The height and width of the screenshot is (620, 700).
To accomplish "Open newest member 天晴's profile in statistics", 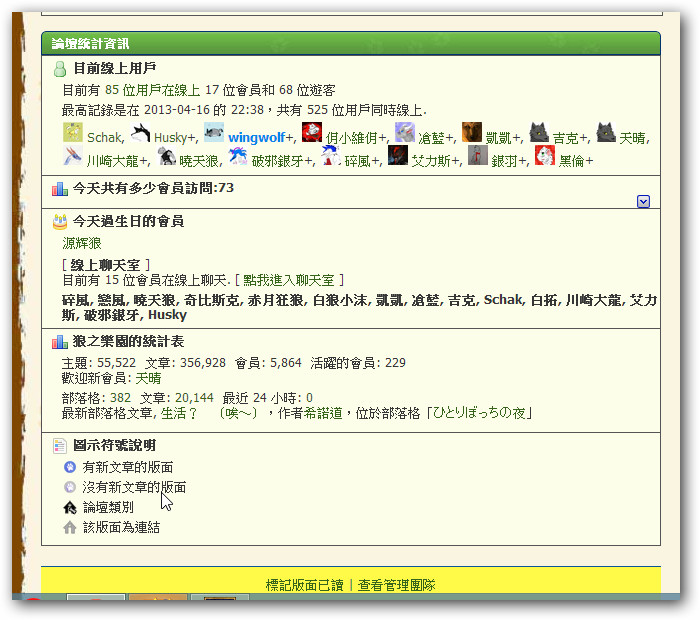I will pos(148,378).
